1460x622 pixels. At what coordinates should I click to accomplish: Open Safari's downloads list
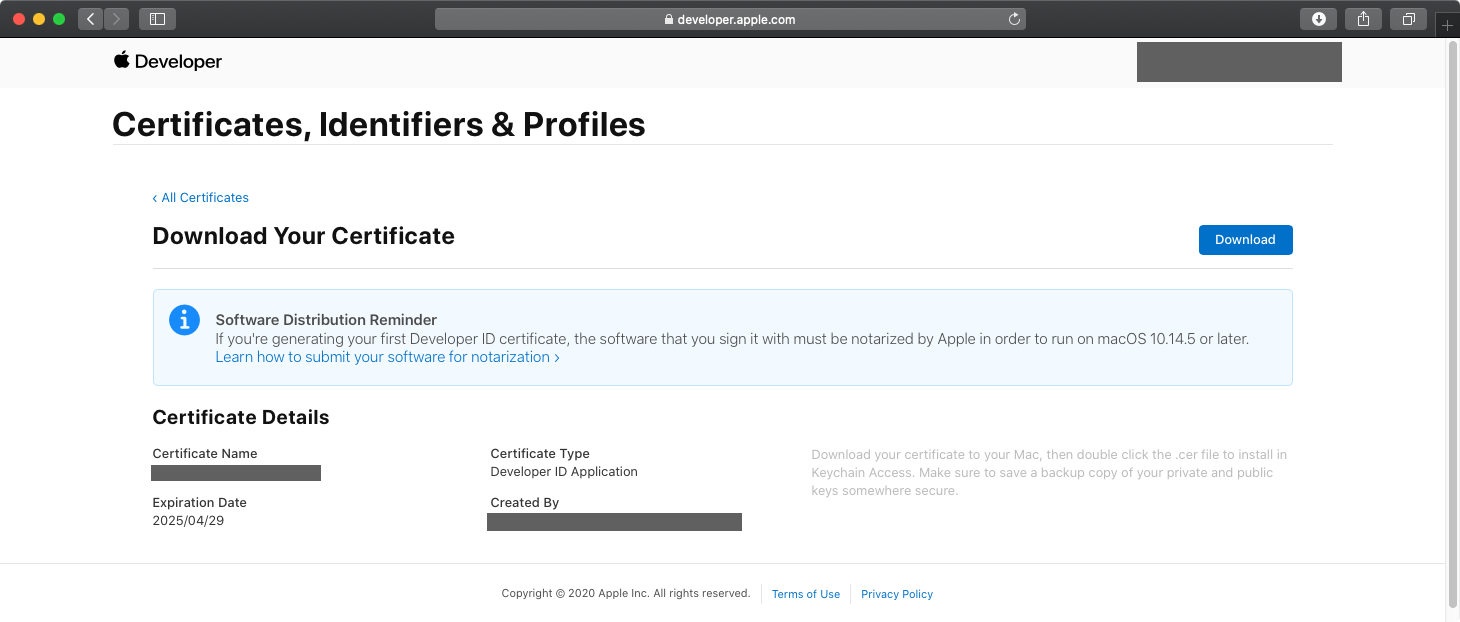(1318, 19)
